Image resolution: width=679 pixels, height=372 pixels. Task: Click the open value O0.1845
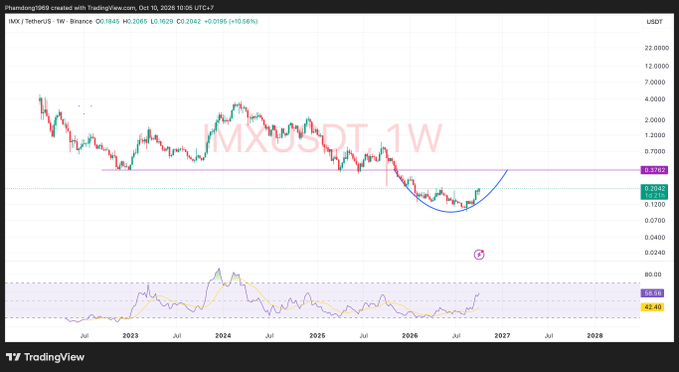pyautogui.click(x=107, y=21)
